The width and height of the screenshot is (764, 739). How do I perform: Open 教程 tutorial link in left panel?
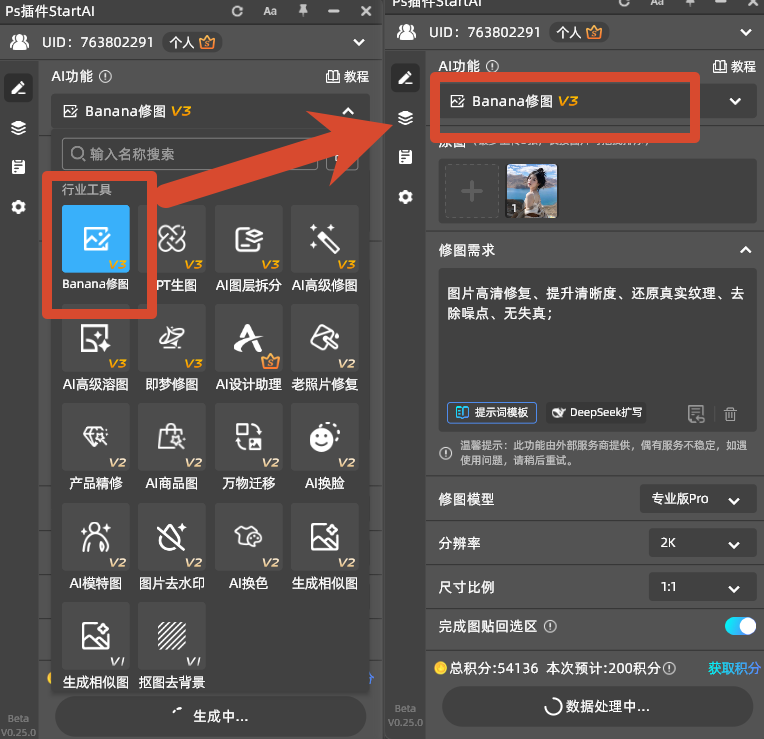pos(347,76)
